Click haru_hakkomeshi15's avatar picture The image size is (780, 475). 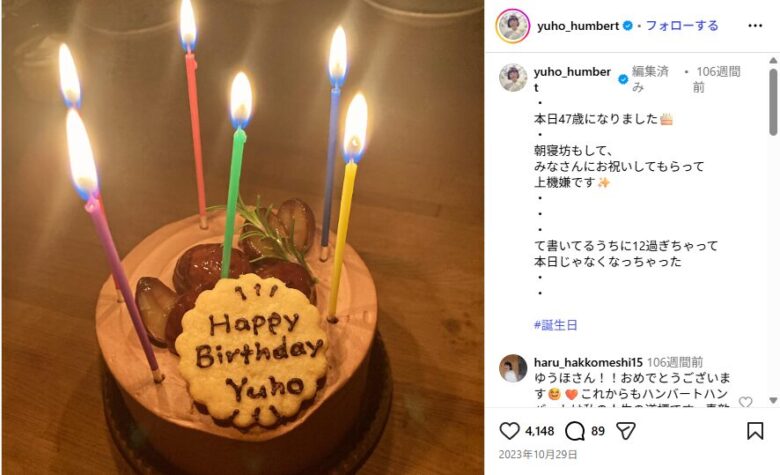point(513,368)
